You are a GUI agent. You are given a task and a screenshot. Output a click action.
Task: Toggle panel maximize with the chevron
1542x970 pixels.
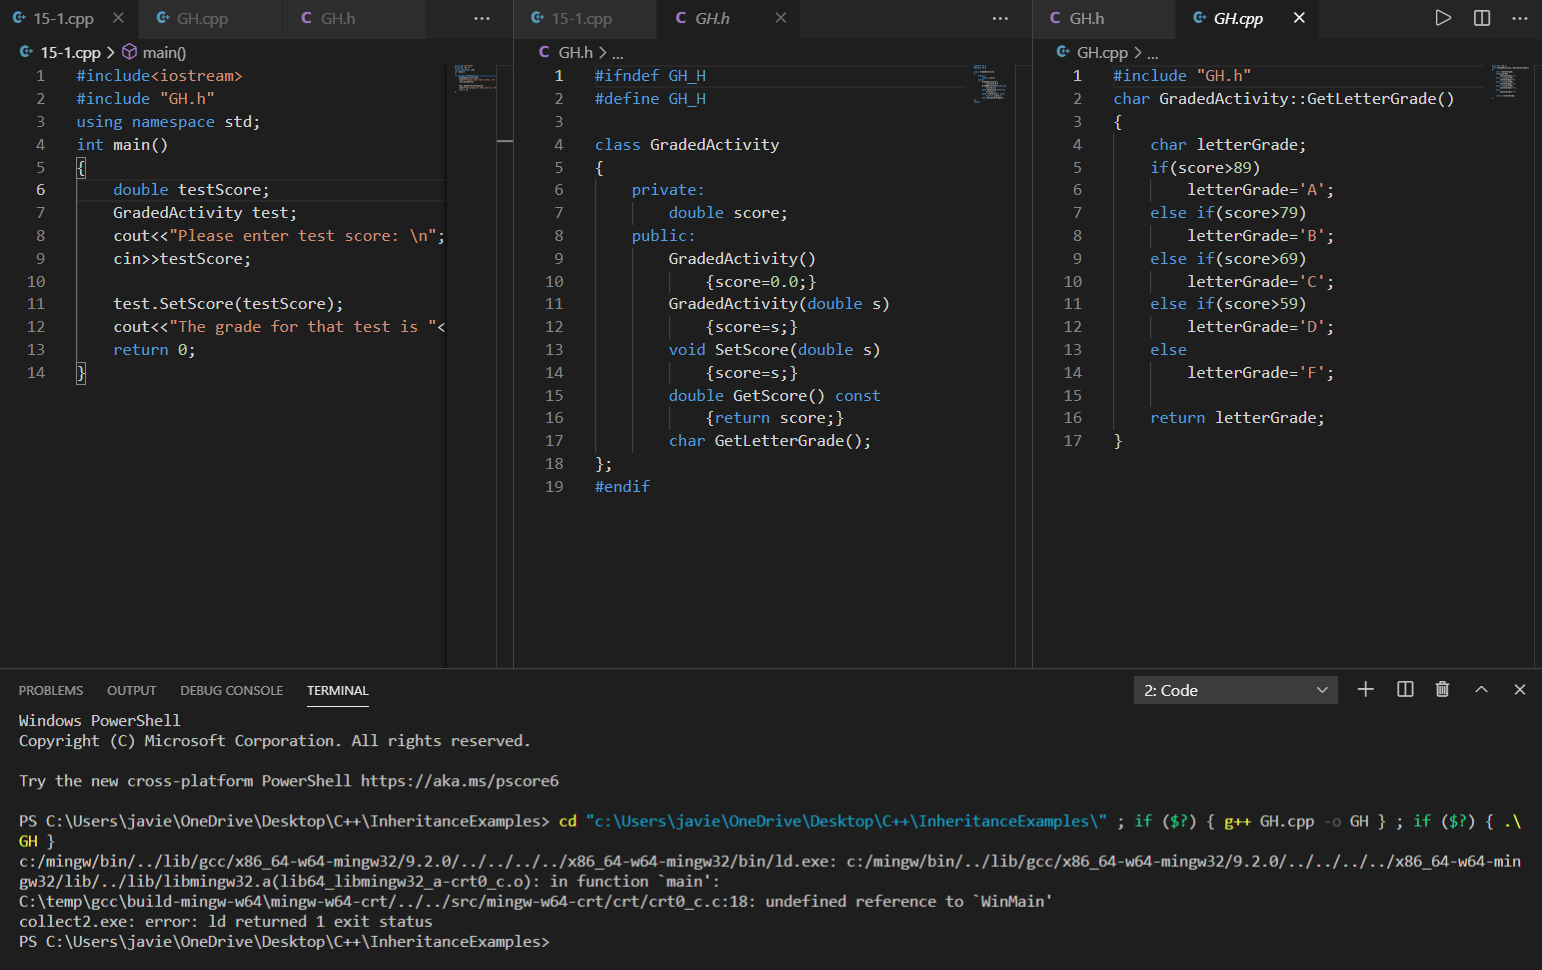click(1481, 689)
